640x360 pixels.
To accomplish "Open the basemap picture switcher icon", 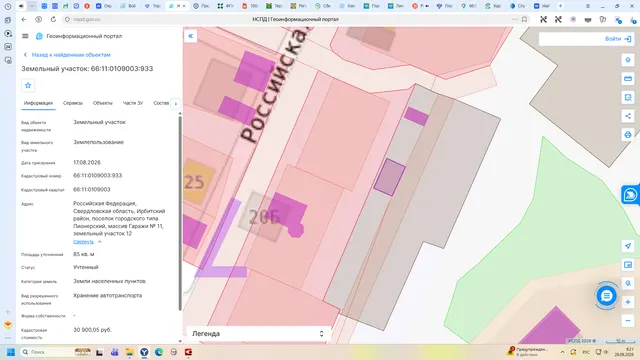I will [x=628, y=265].
